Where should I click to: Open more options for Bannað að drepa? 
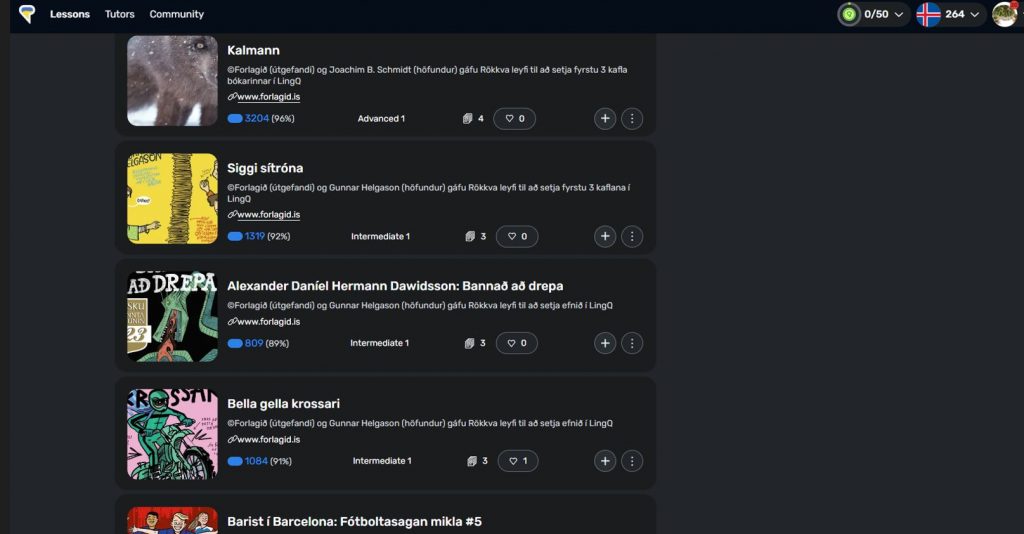pos(632,343)
